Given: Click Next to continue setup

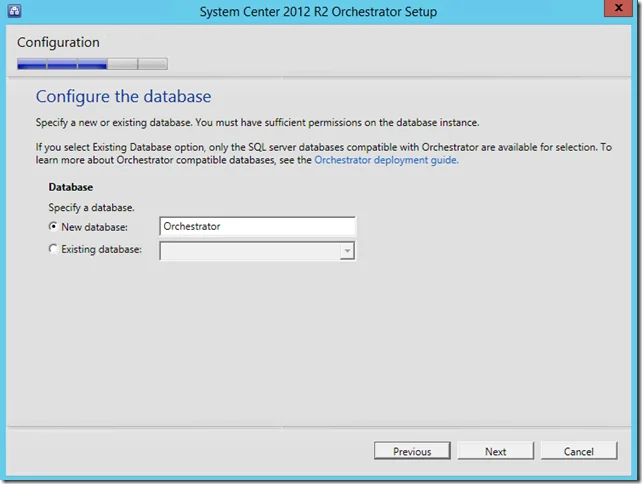Looking at the screenshot, I should [495, 451].
